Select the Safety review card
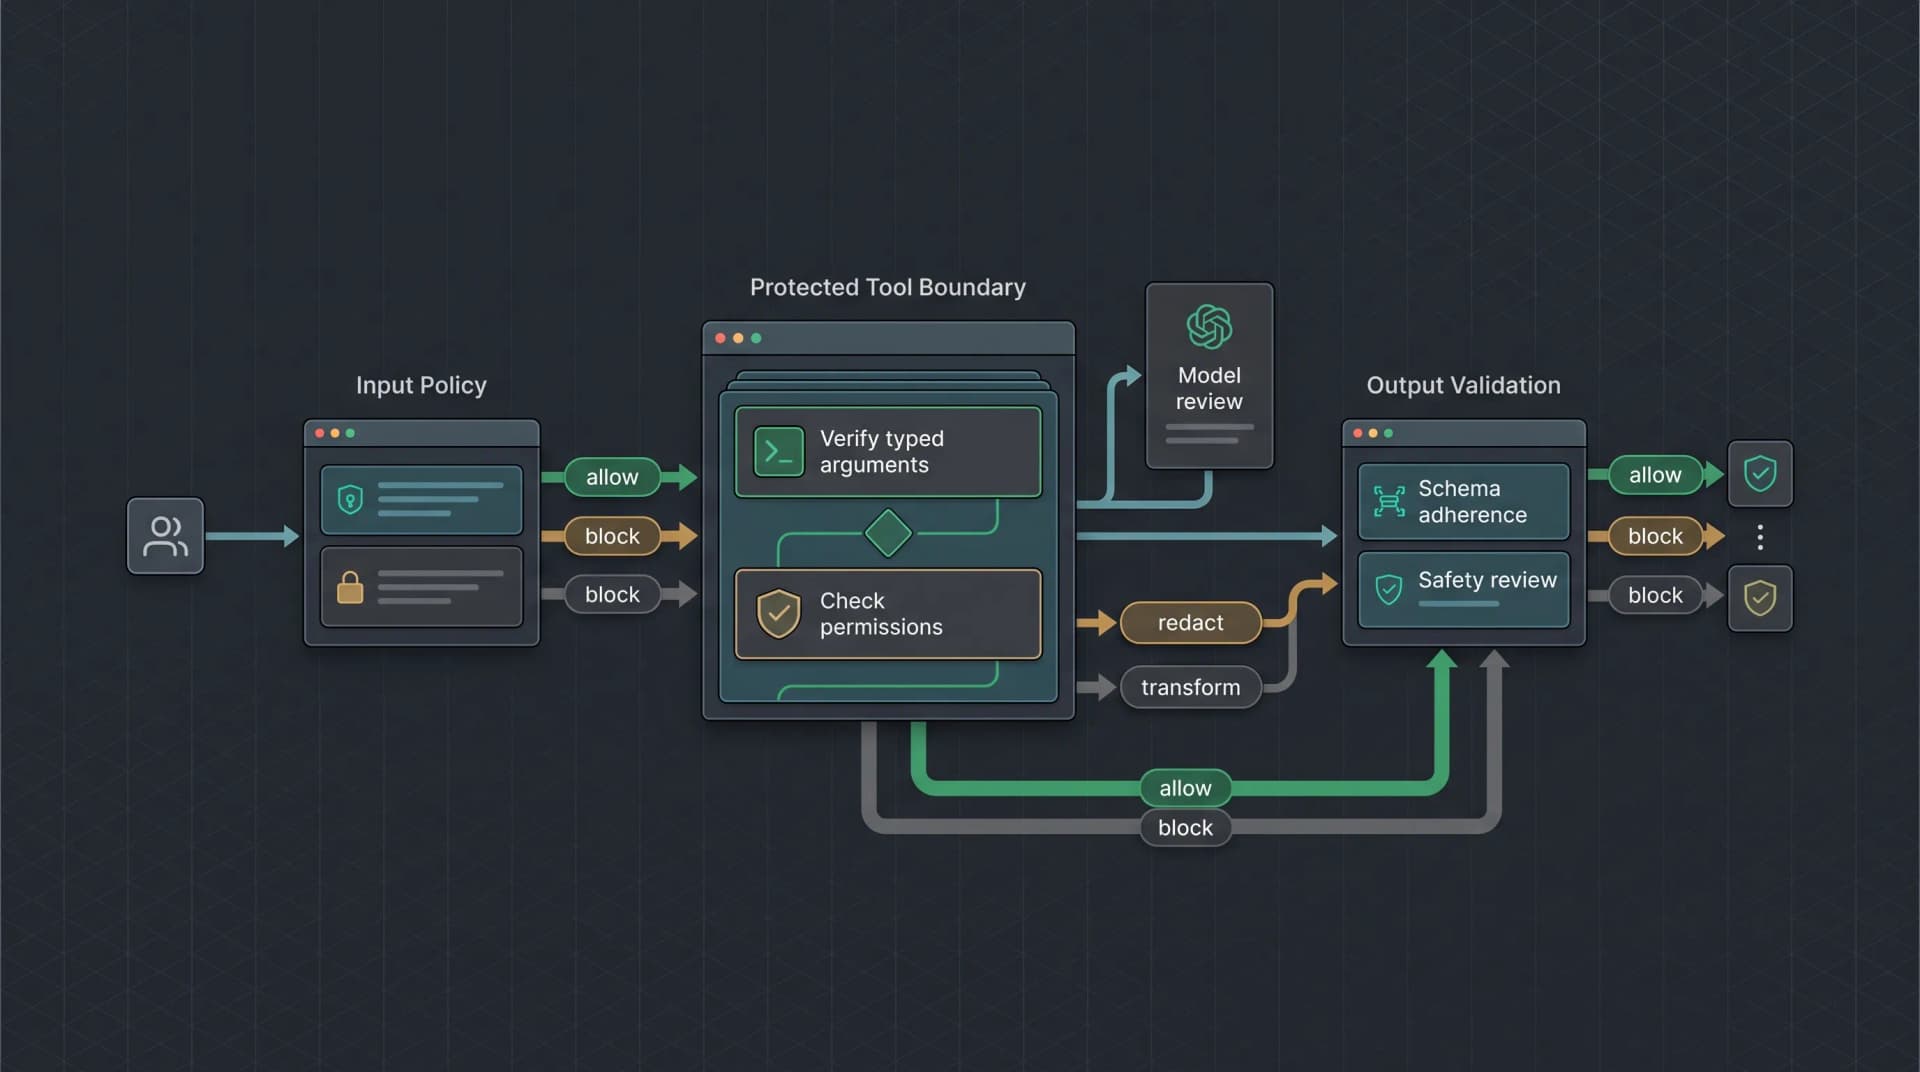The width and height of the screenshot is (1920, 1072). 1463,590
